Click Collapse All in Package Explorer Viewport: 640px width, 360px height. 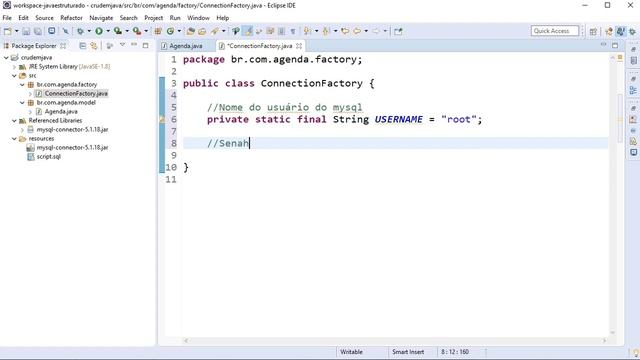(x=82, y=46)
